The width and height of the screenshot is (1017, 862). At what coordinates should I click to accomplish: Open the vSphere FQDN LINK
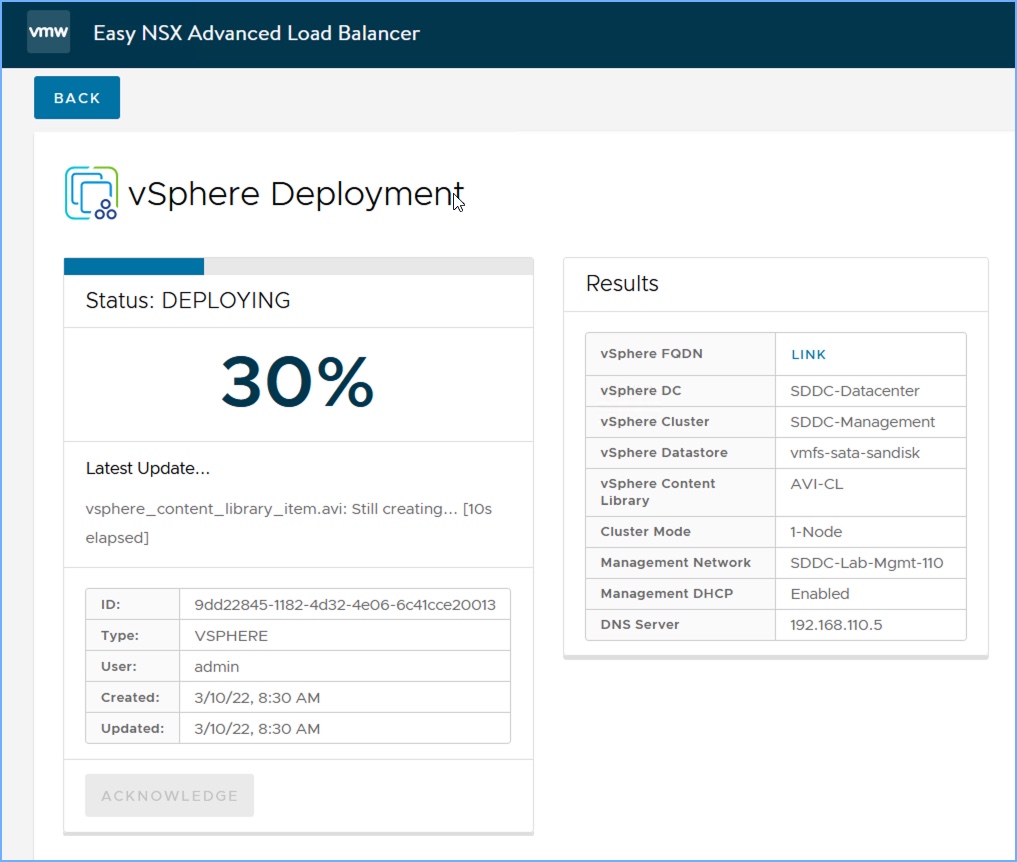(808, 354)
